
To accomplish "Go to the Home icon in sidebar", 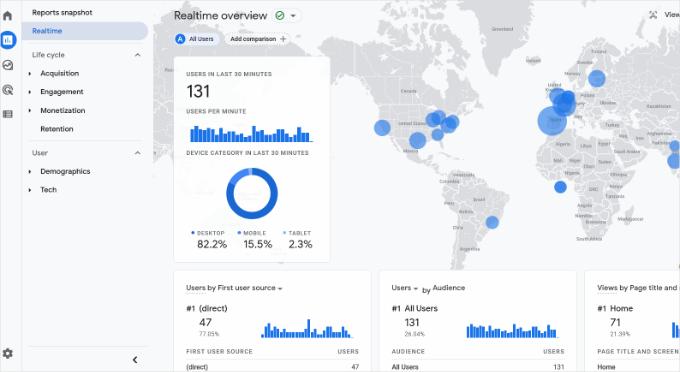I will (7, 16).
